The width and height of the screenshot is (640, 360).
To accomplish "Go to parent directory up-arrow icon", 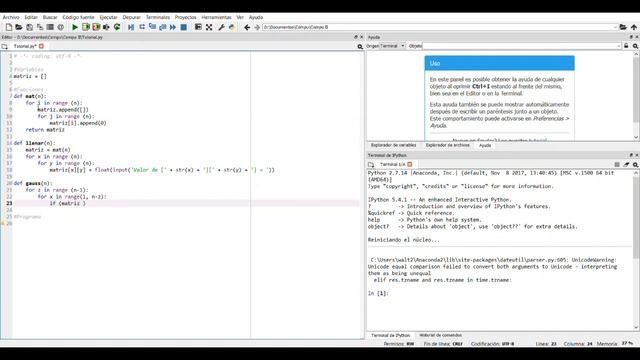I will [634, 27].
